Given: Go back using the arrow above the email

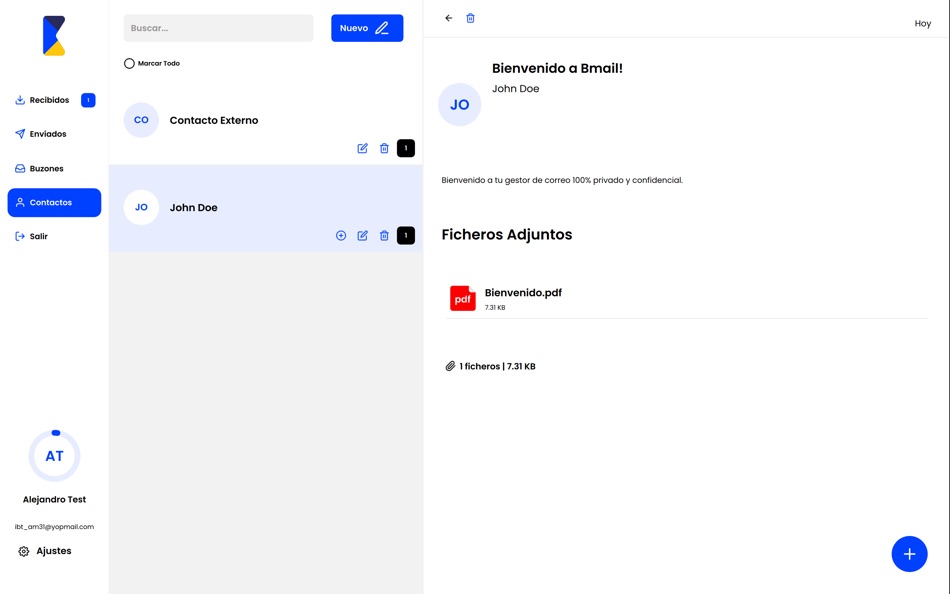Looking at the screenshot, I should click(x=448, y=17).
